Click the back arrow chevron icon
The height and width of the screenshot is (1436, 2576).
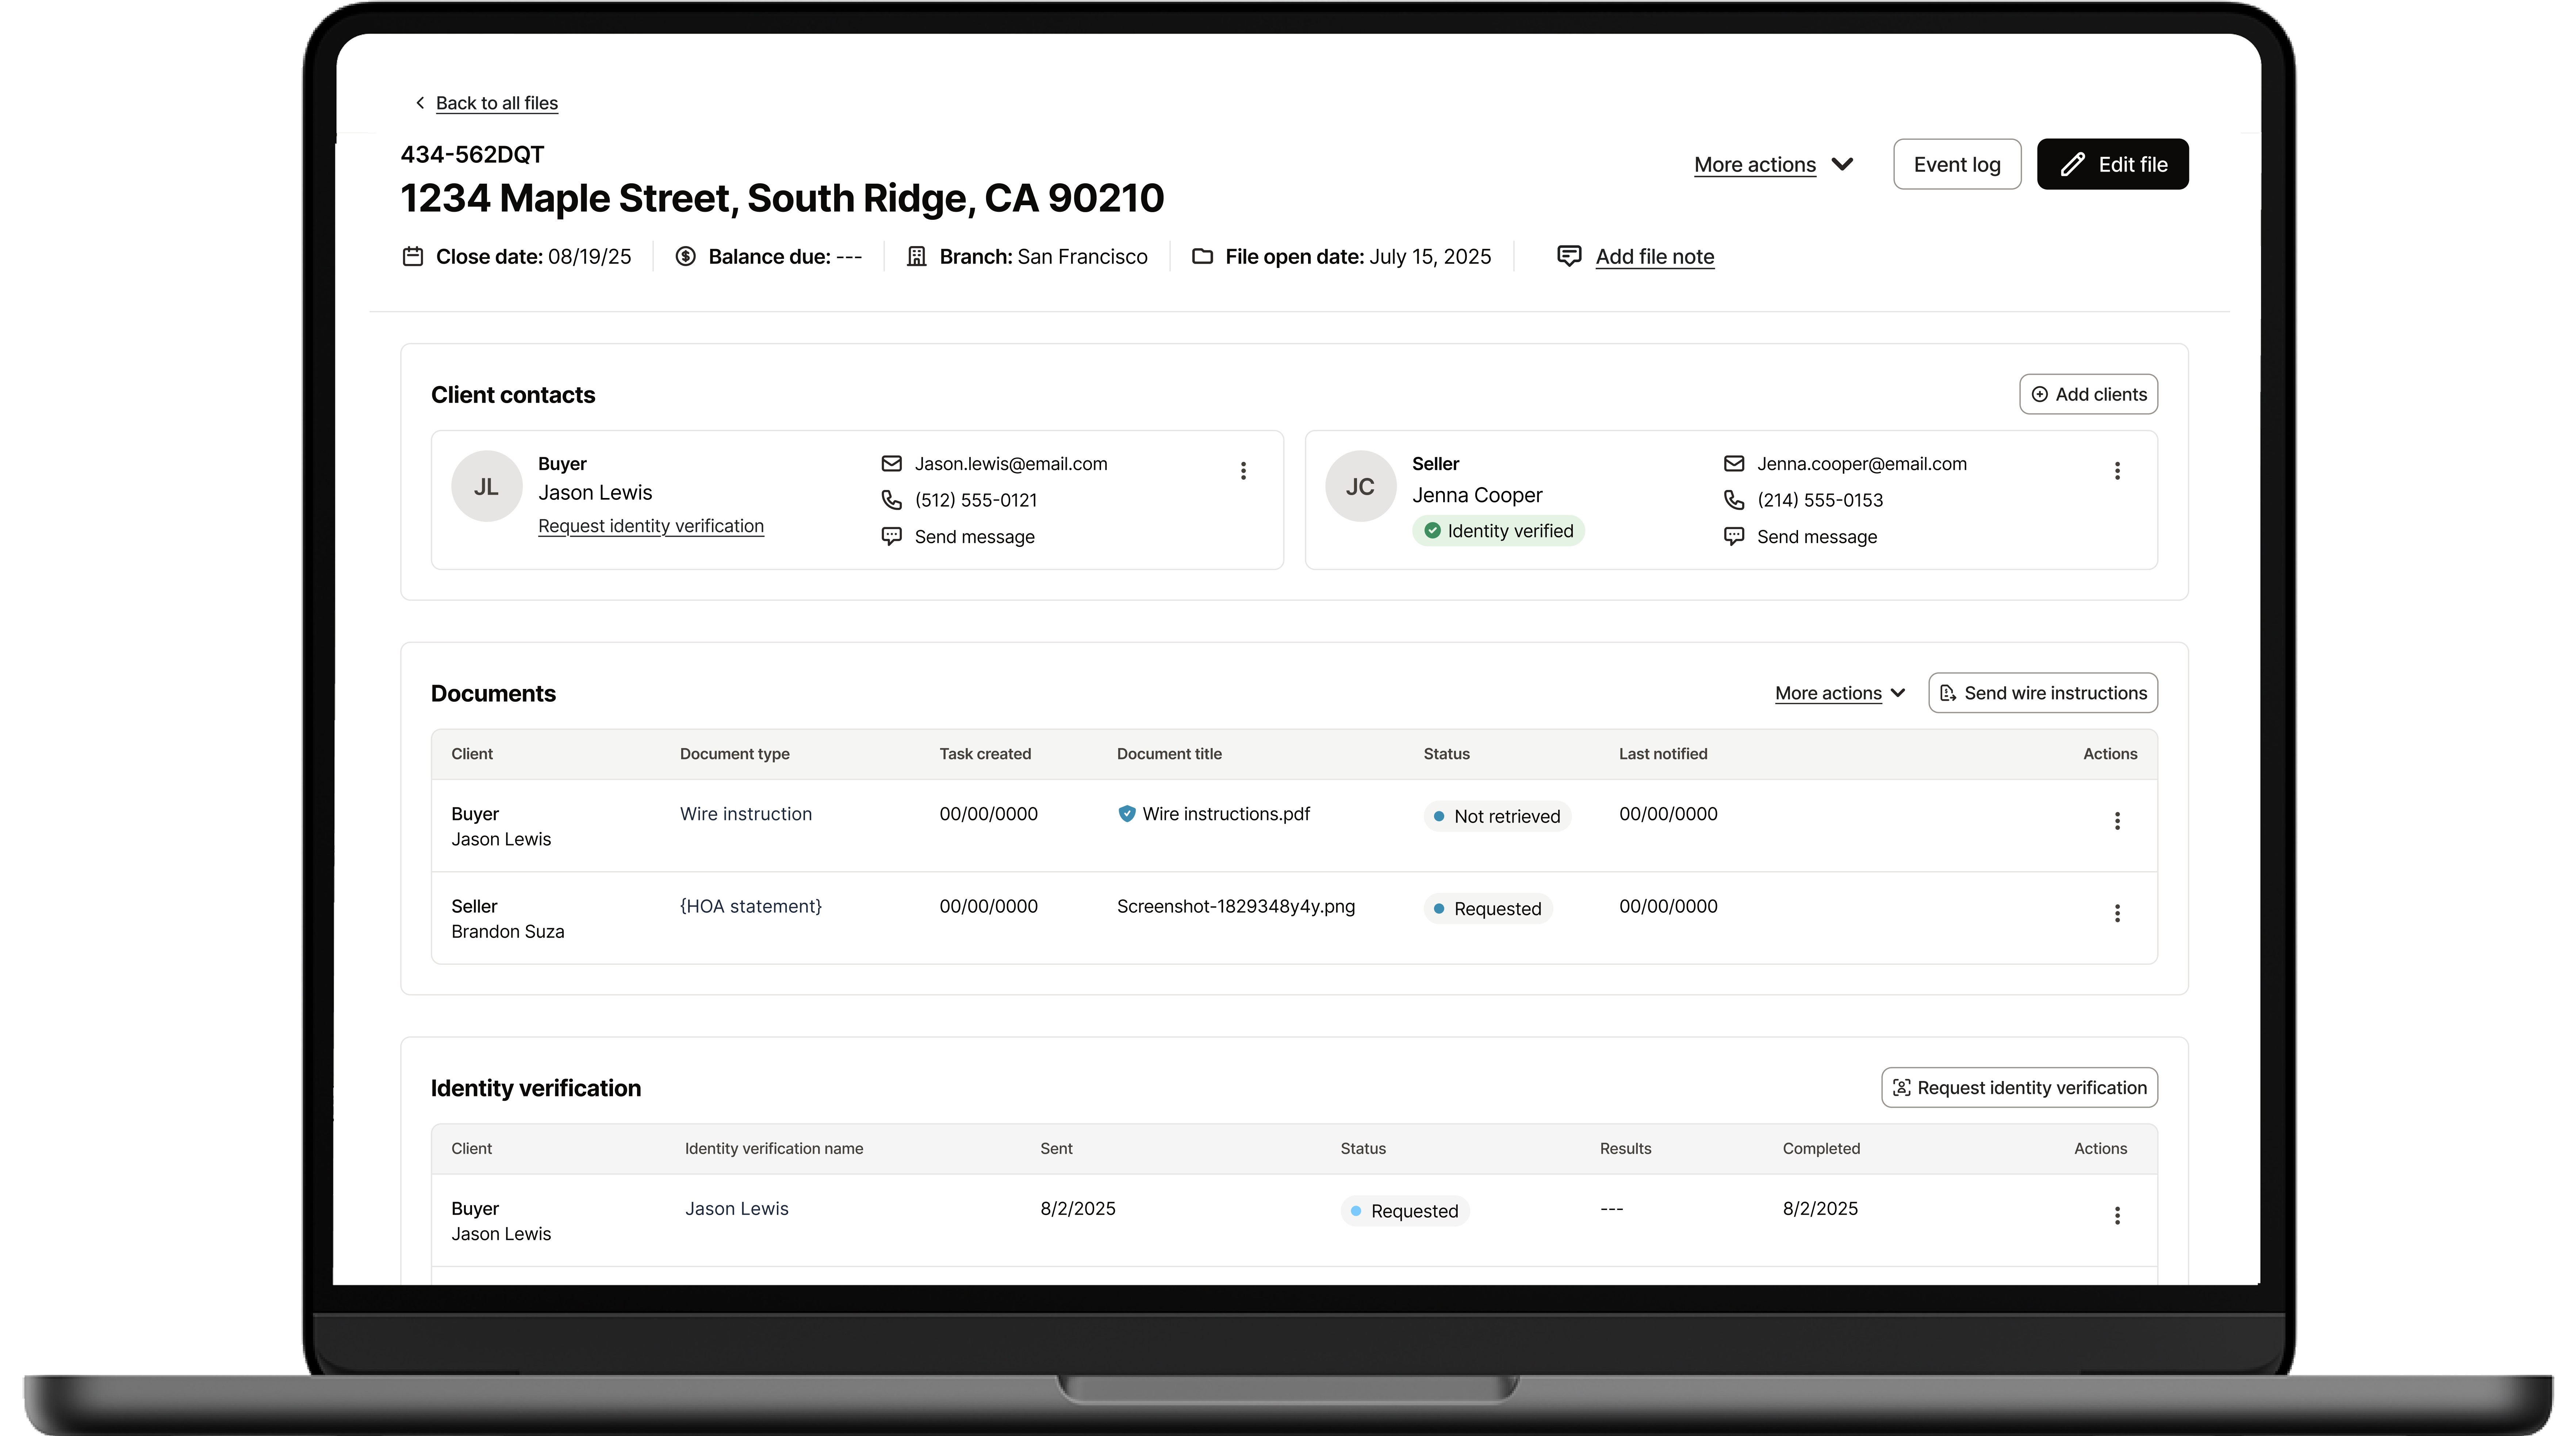coord(420,103)
